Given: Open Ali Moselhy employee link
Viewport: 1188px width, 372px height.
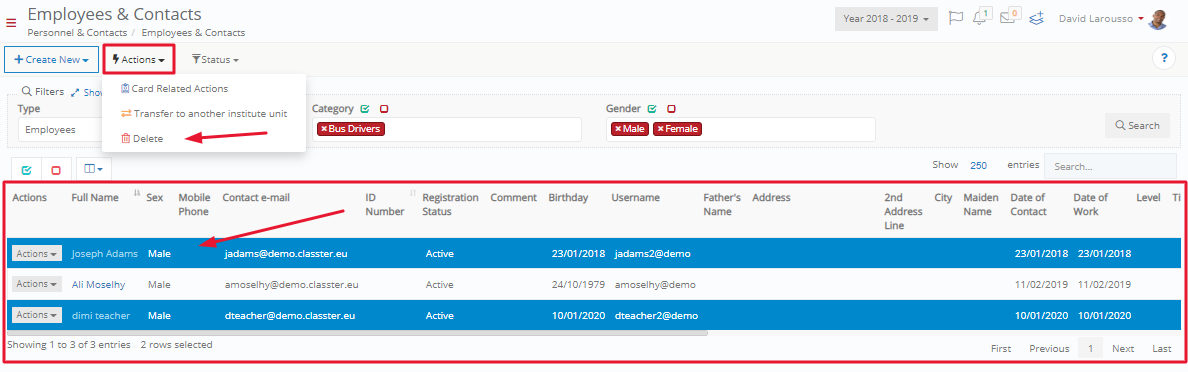Looking at the screenshot, I should point(98,285).
